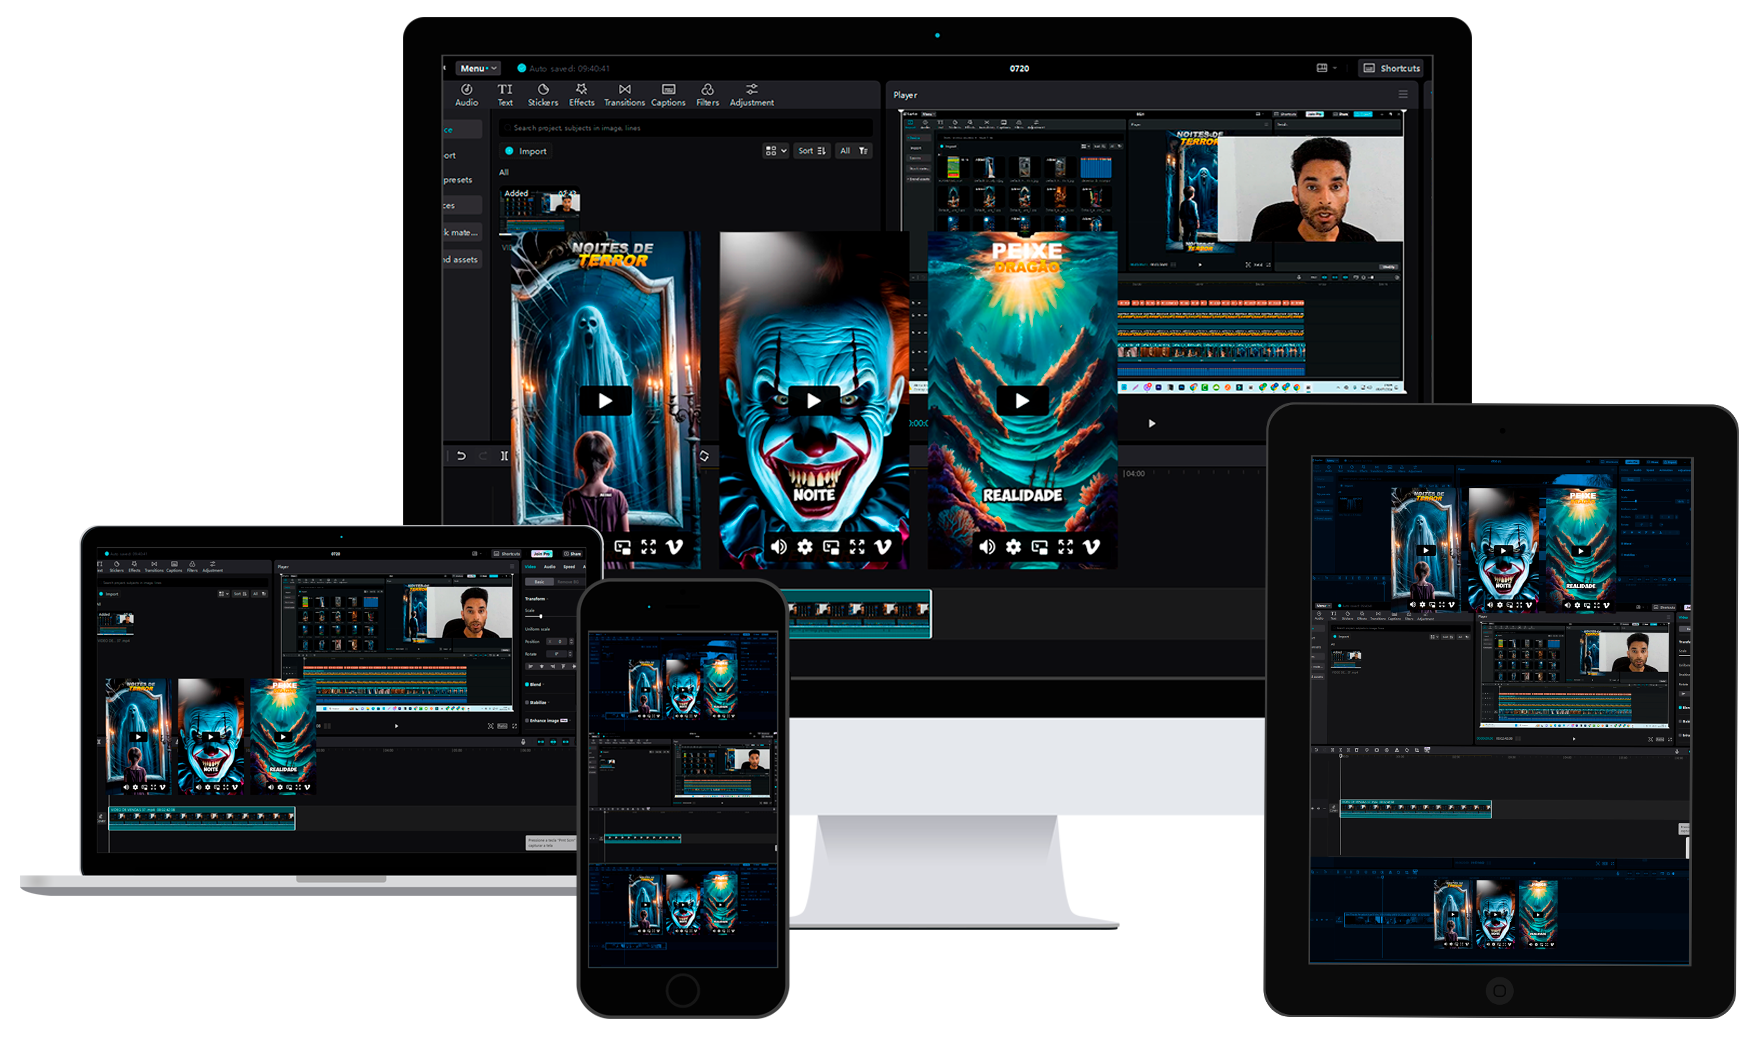Open settings gear on the REALIDADE video
This screenshot has width=1758, height=1047.
tap(1013, 547)
